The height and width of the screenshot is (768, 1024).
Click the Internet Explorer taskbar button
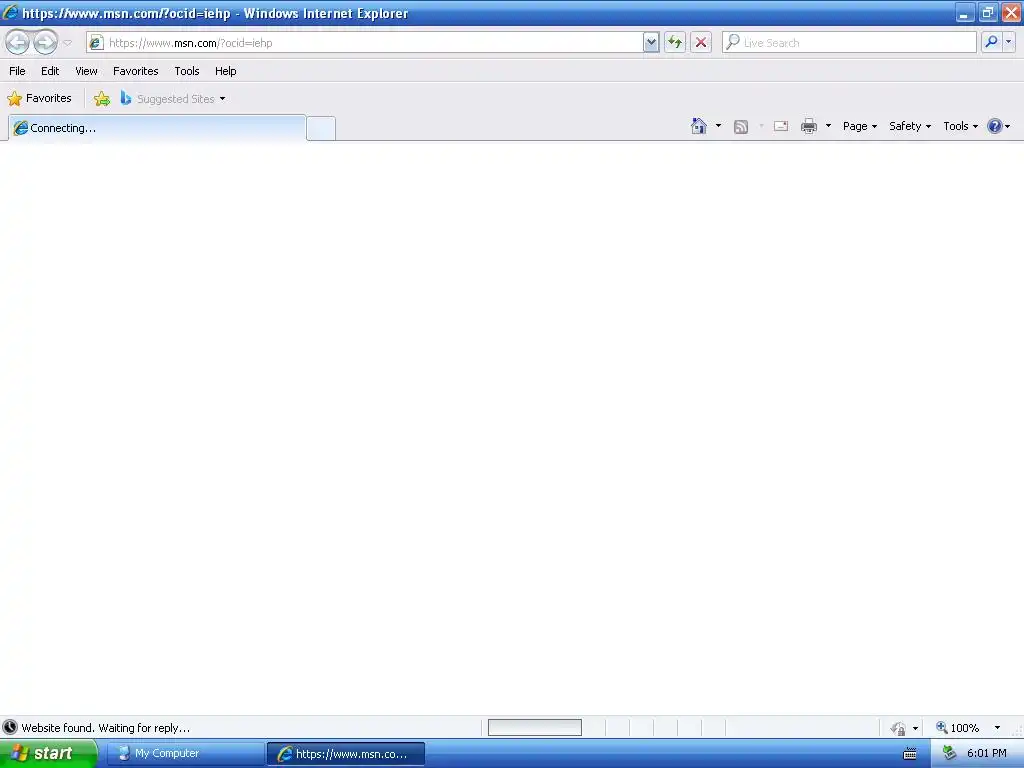[346, 754]
